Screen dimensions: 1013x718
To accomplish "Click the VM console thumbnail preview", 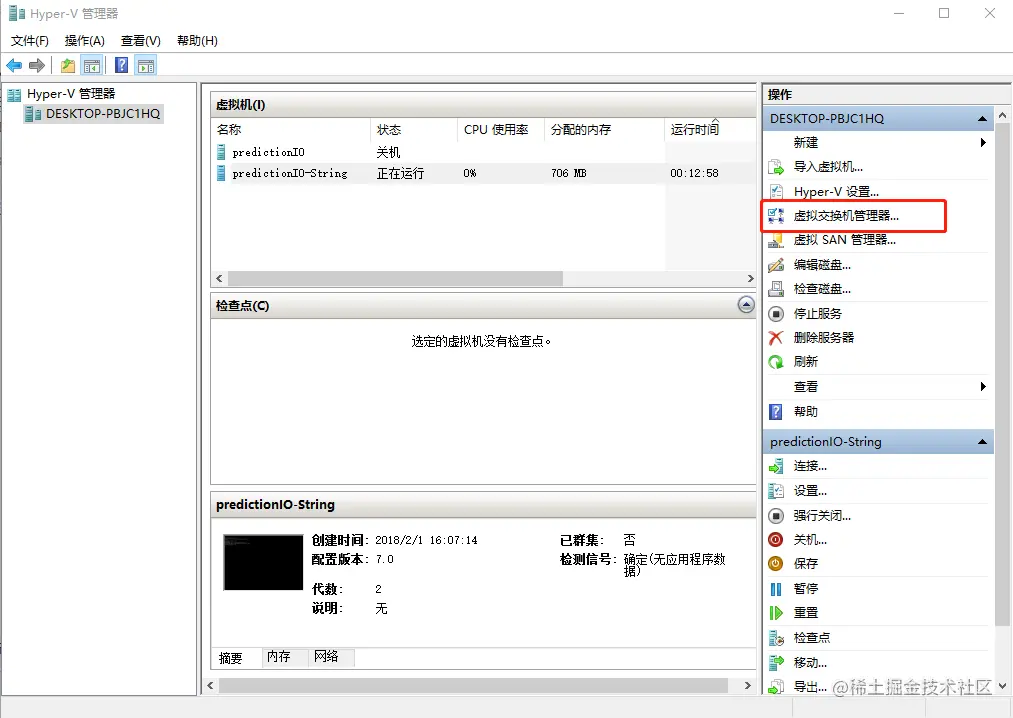I will [263, 562].
